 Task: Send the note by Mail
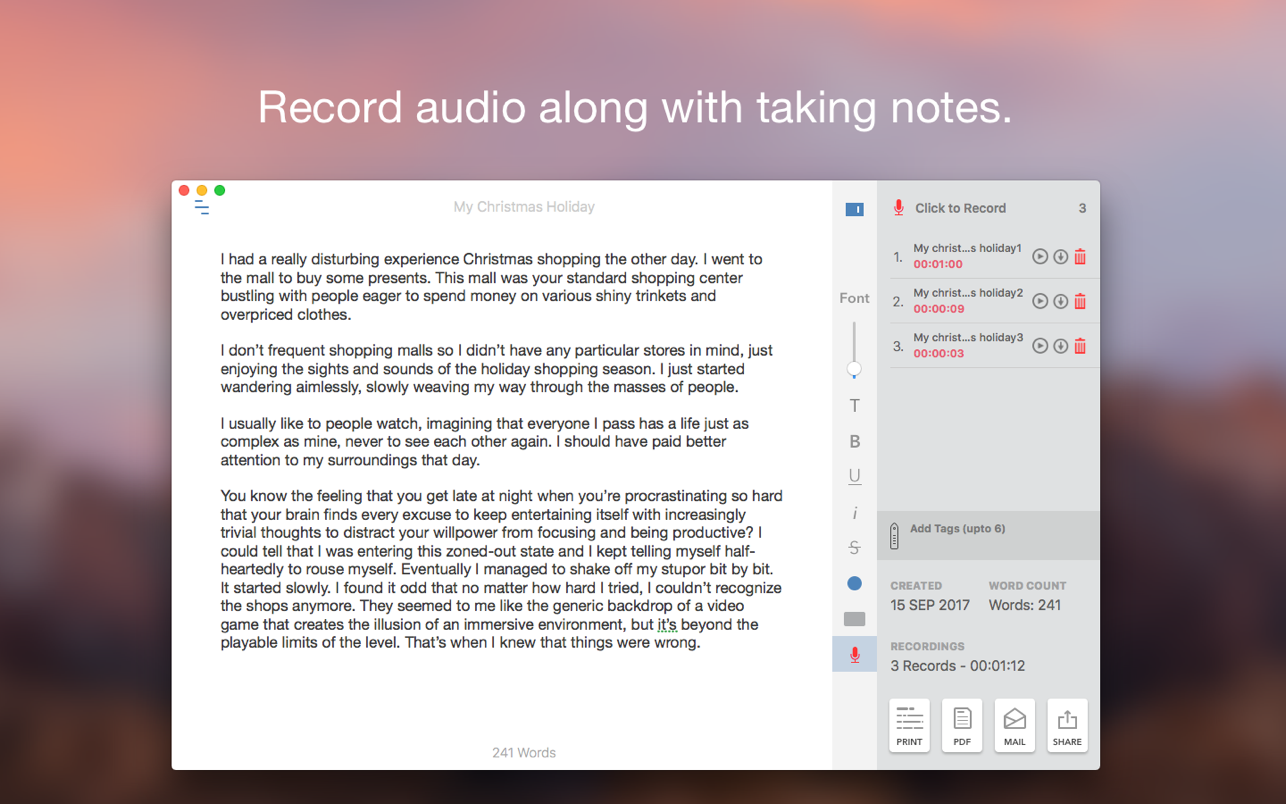[x=1014, y=725]
